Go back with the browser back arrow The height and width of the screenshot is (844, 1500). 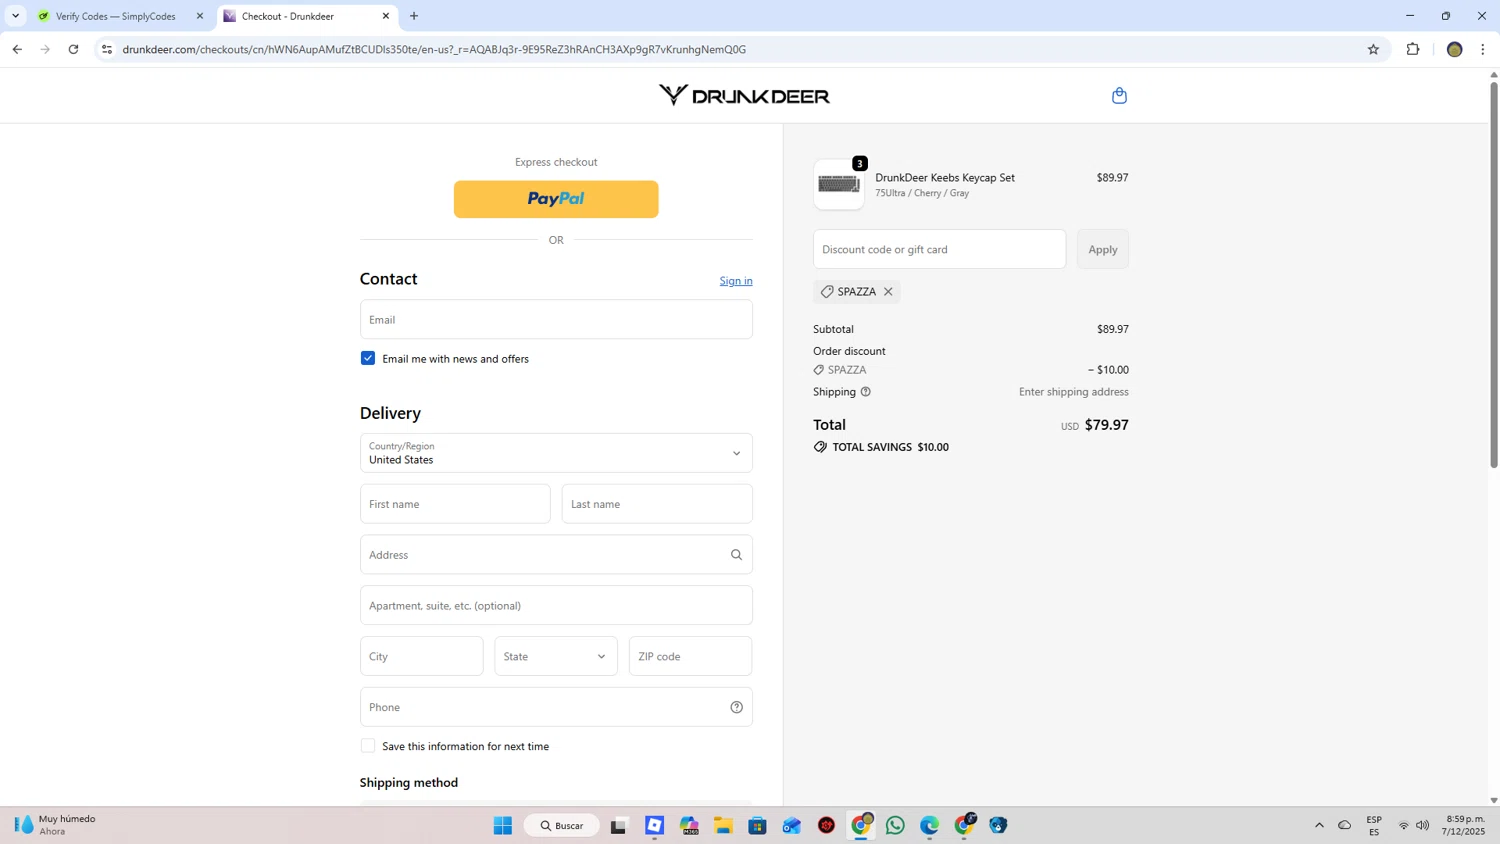pos(17,49)
